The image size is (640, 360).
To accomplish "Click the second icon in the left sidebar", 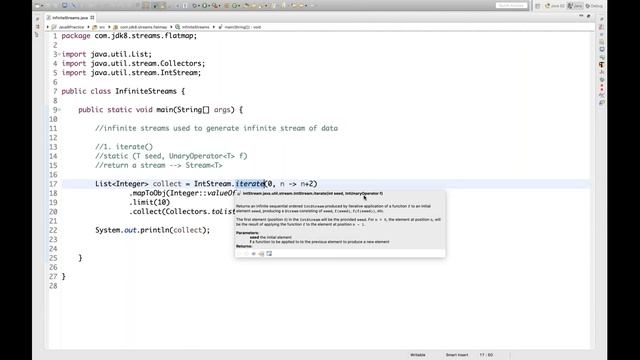I will [x=38, y=27].
